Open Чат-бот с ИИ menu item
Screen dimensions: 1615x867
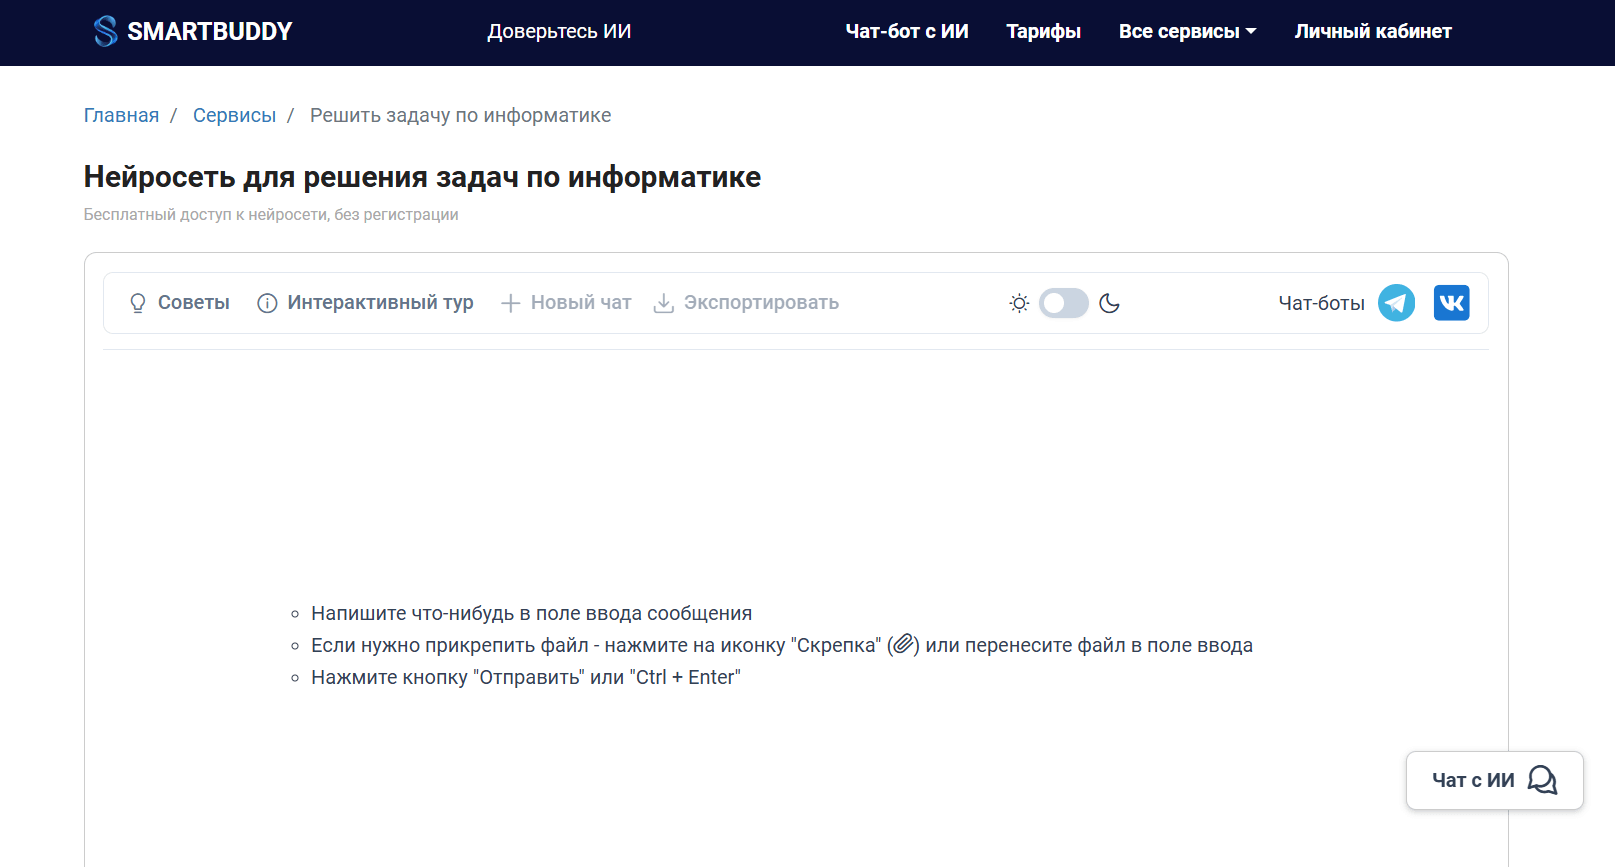pyautogui.click(x=907, y=32)
